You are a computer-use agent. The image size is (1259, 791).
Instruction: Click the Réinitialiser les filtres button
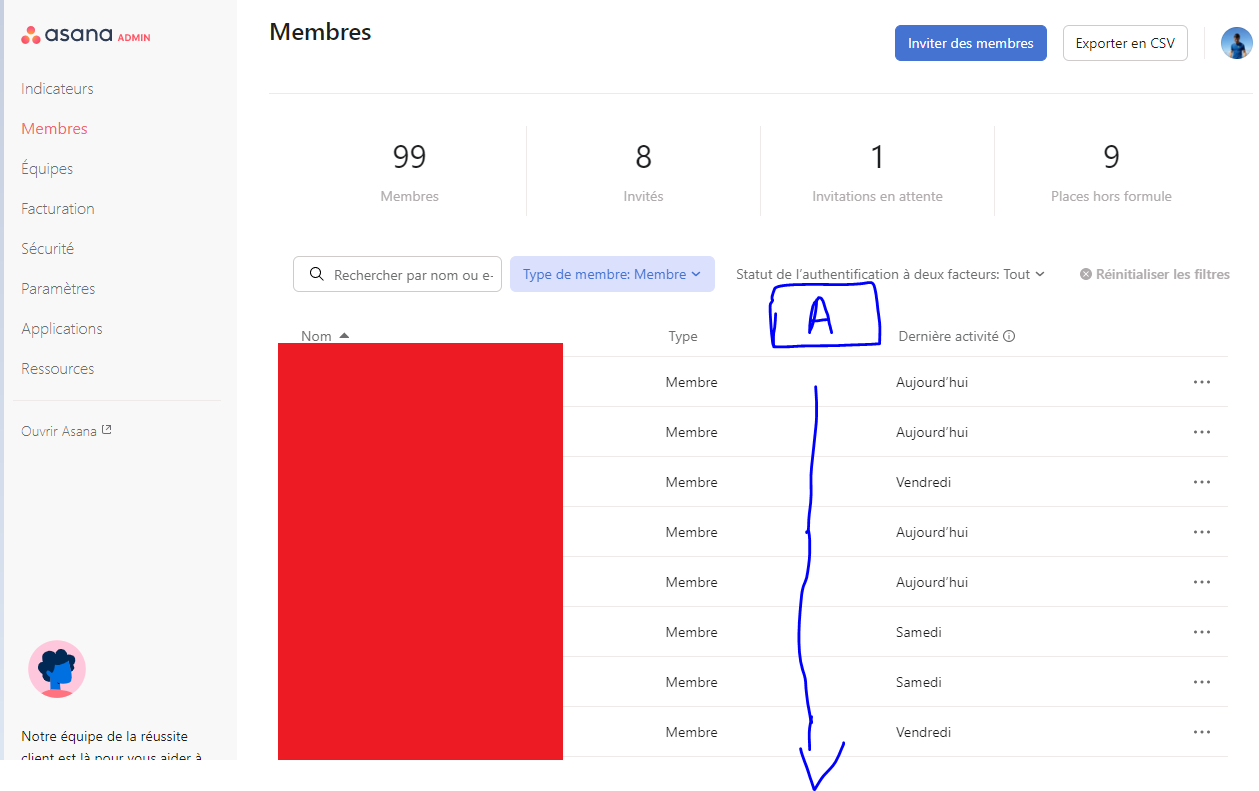pos(1155,274)
